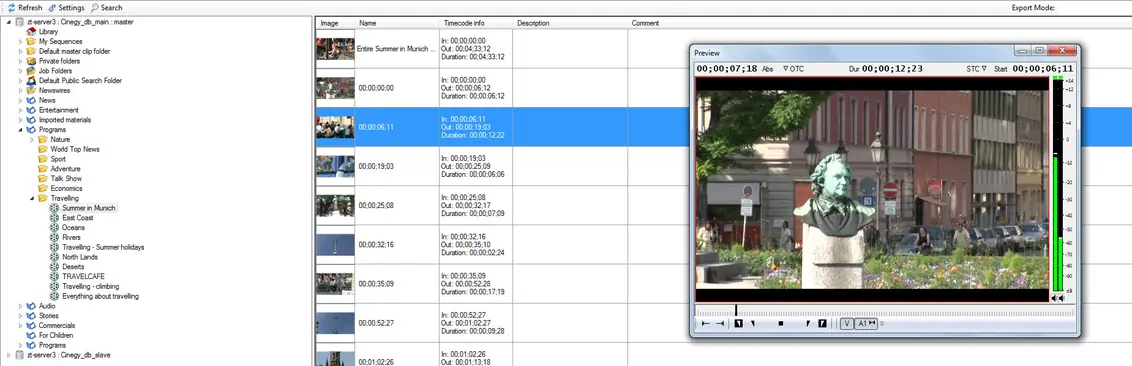The image size is (1132, 366).
Task: Click the Refresh toolbar button
Action: point(25,7)
